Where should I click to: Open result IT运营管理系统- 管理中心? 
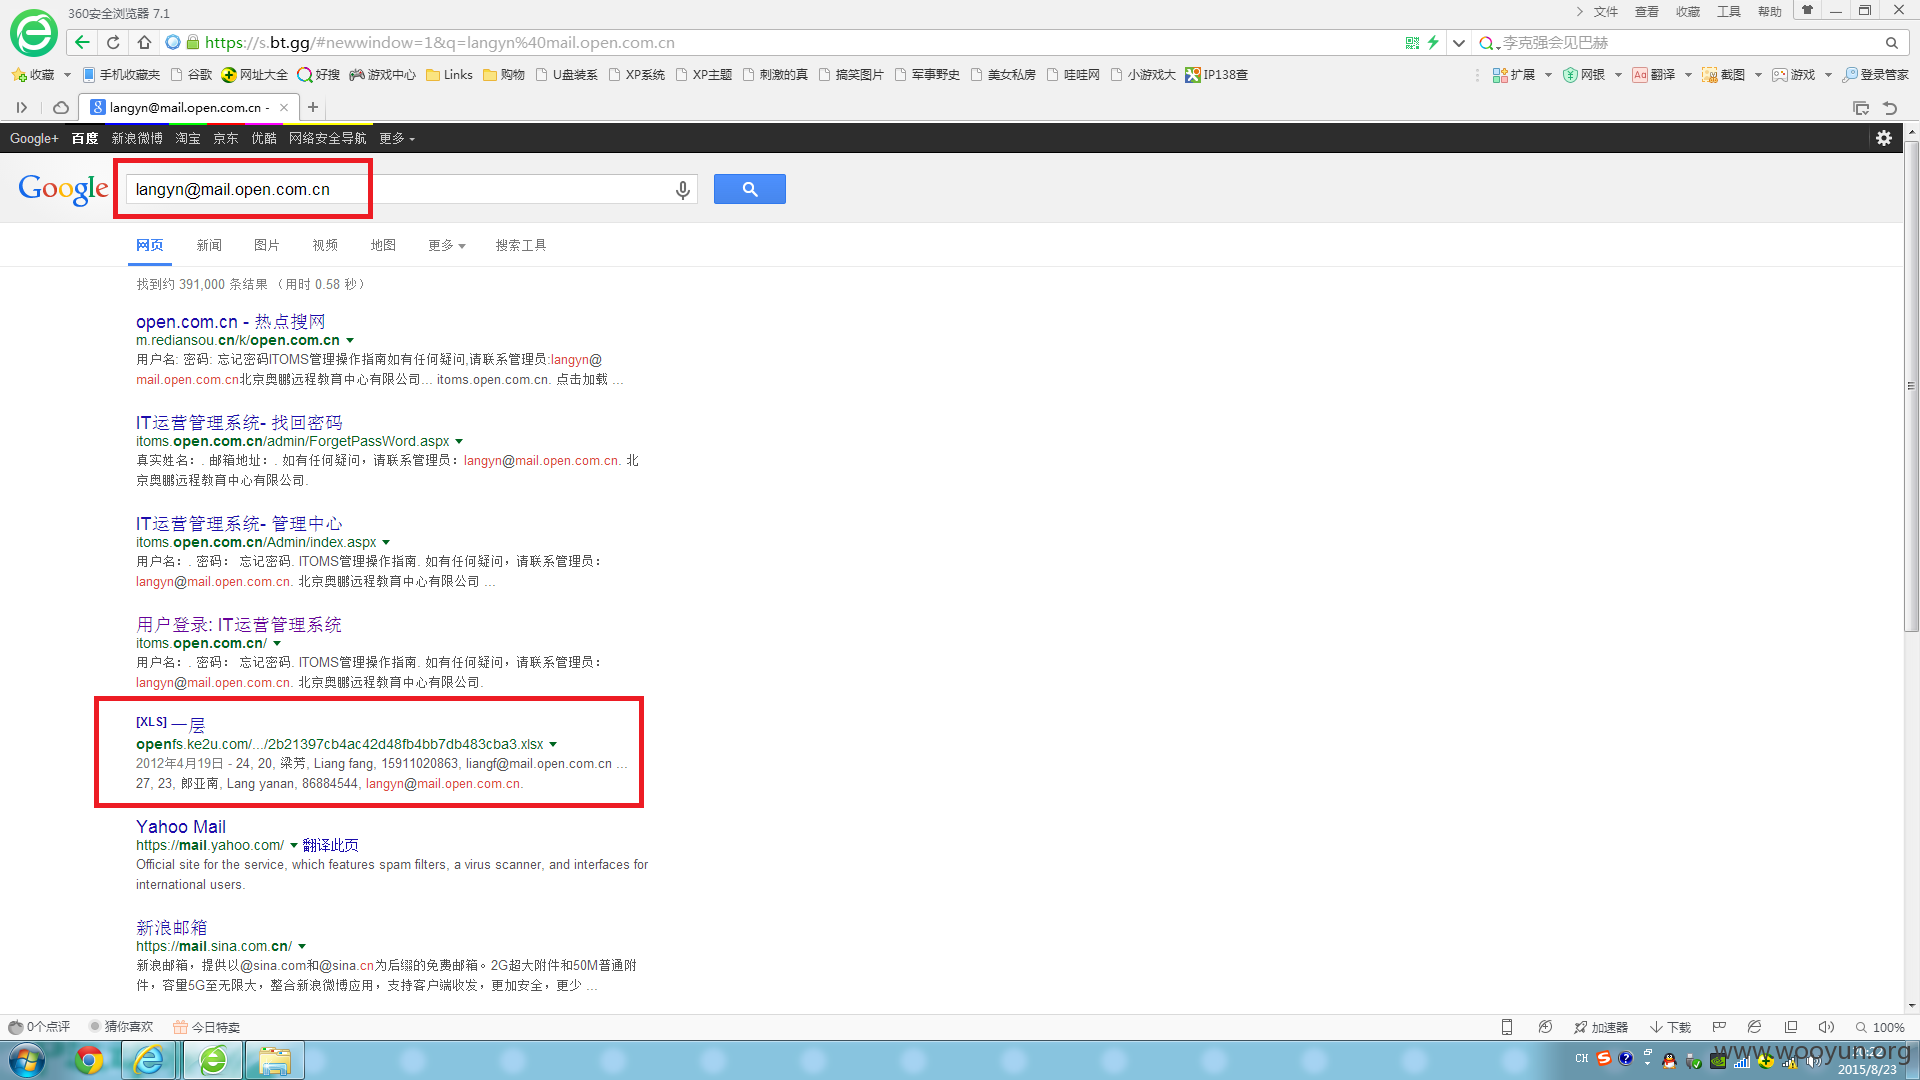tap(239, 523)
